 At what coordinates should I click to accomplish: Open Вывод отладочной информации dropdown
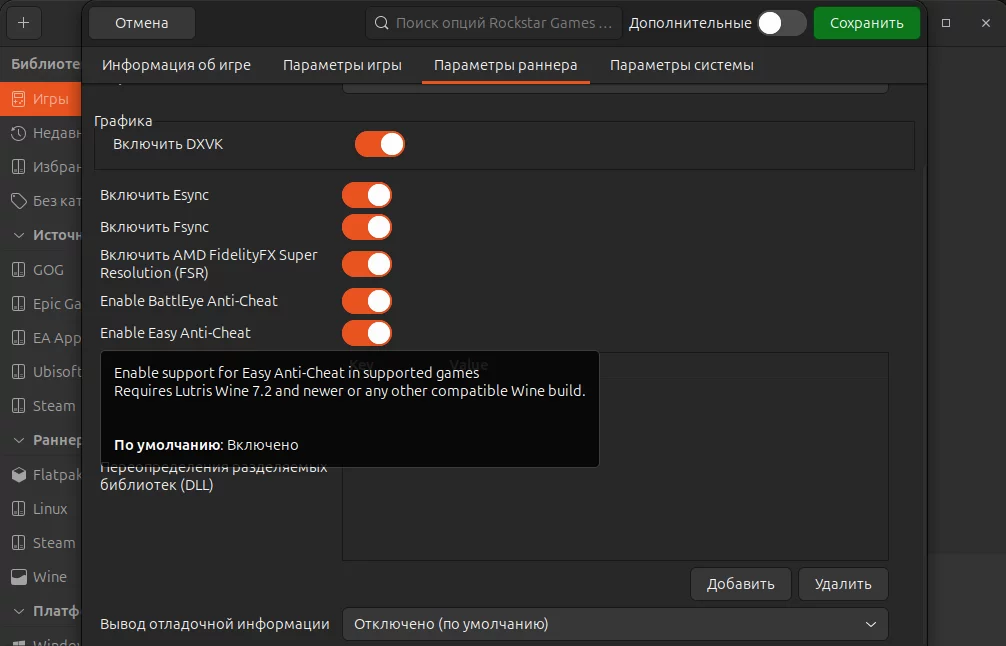pos(615,624)
